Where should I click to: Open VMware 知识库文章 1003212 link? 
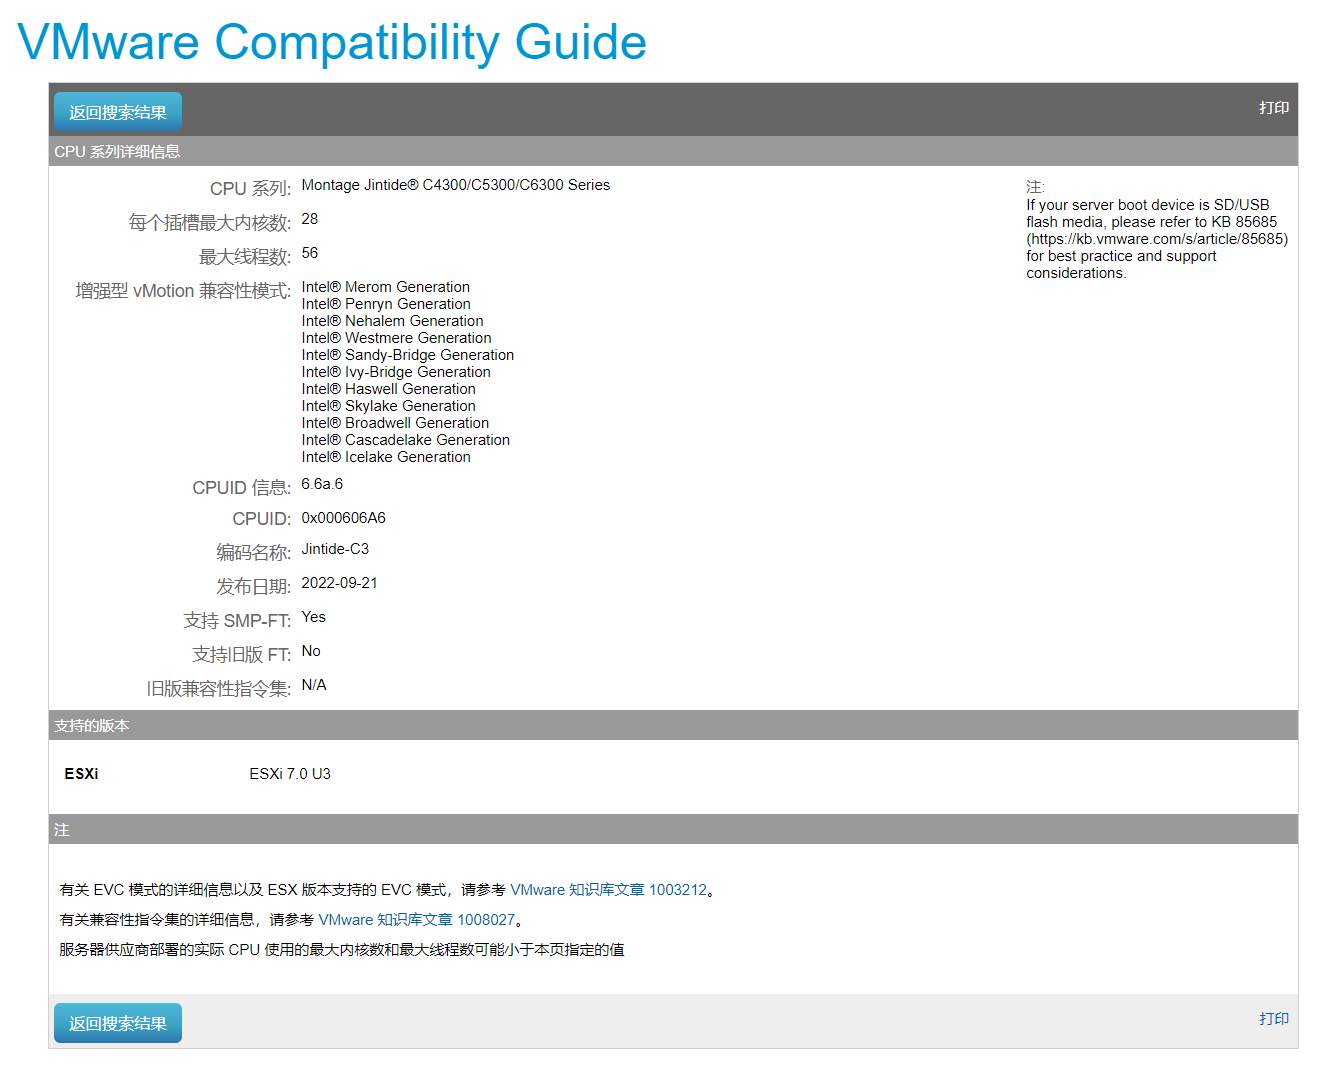tap(608, 890)
